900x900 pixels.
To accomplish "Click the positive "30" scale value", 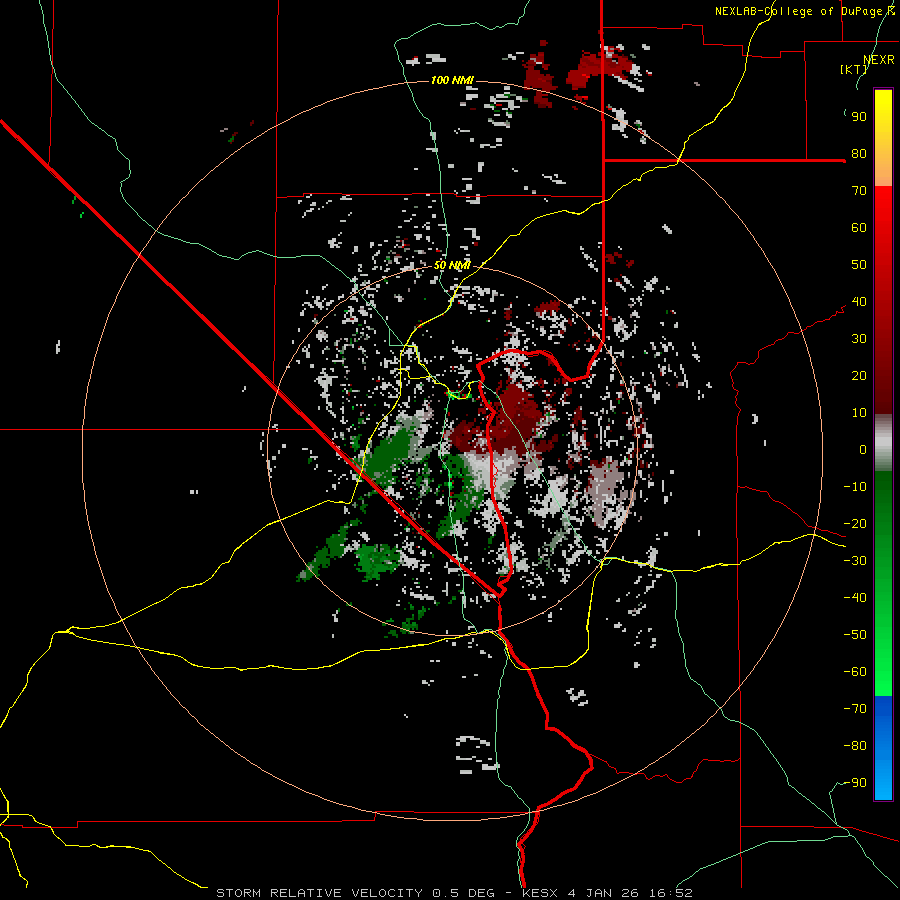I will 859,339.
